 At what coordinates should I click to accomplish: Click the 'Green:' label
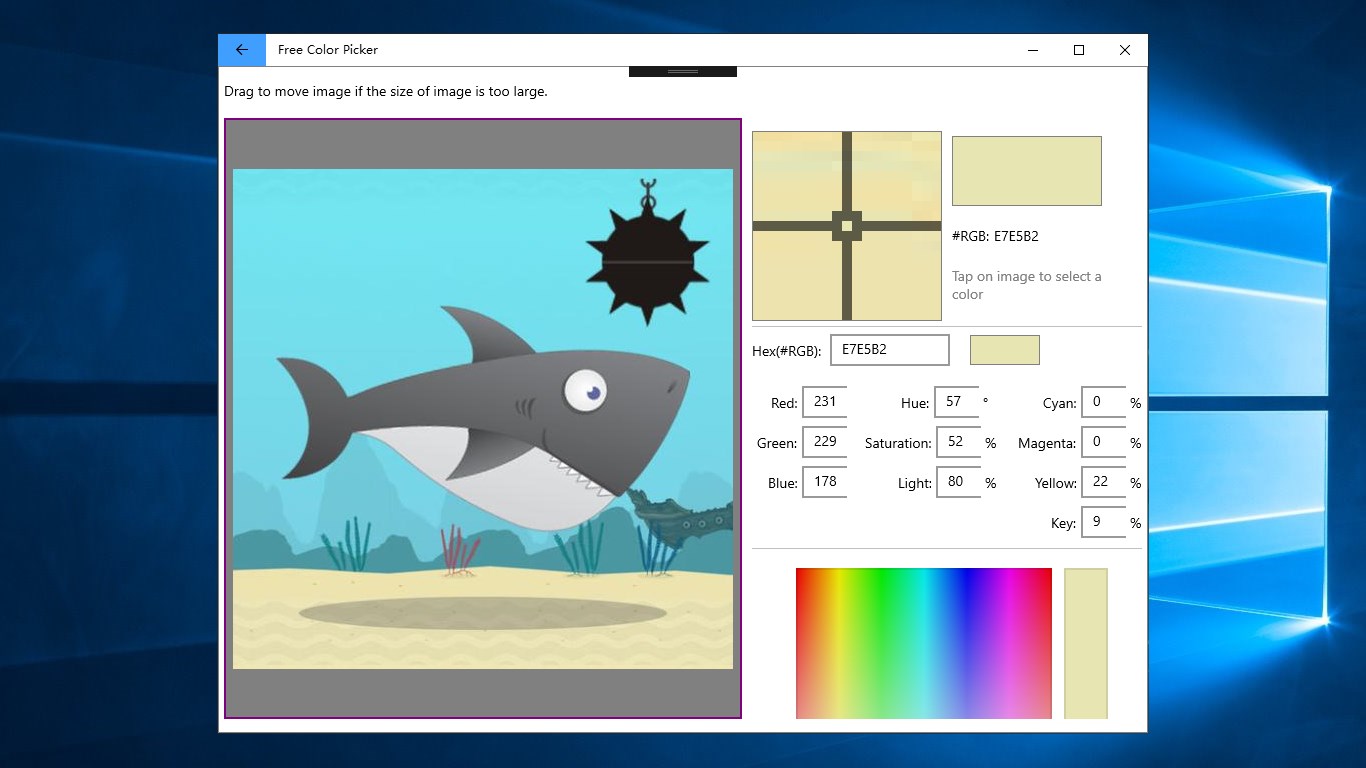point(777,444)
